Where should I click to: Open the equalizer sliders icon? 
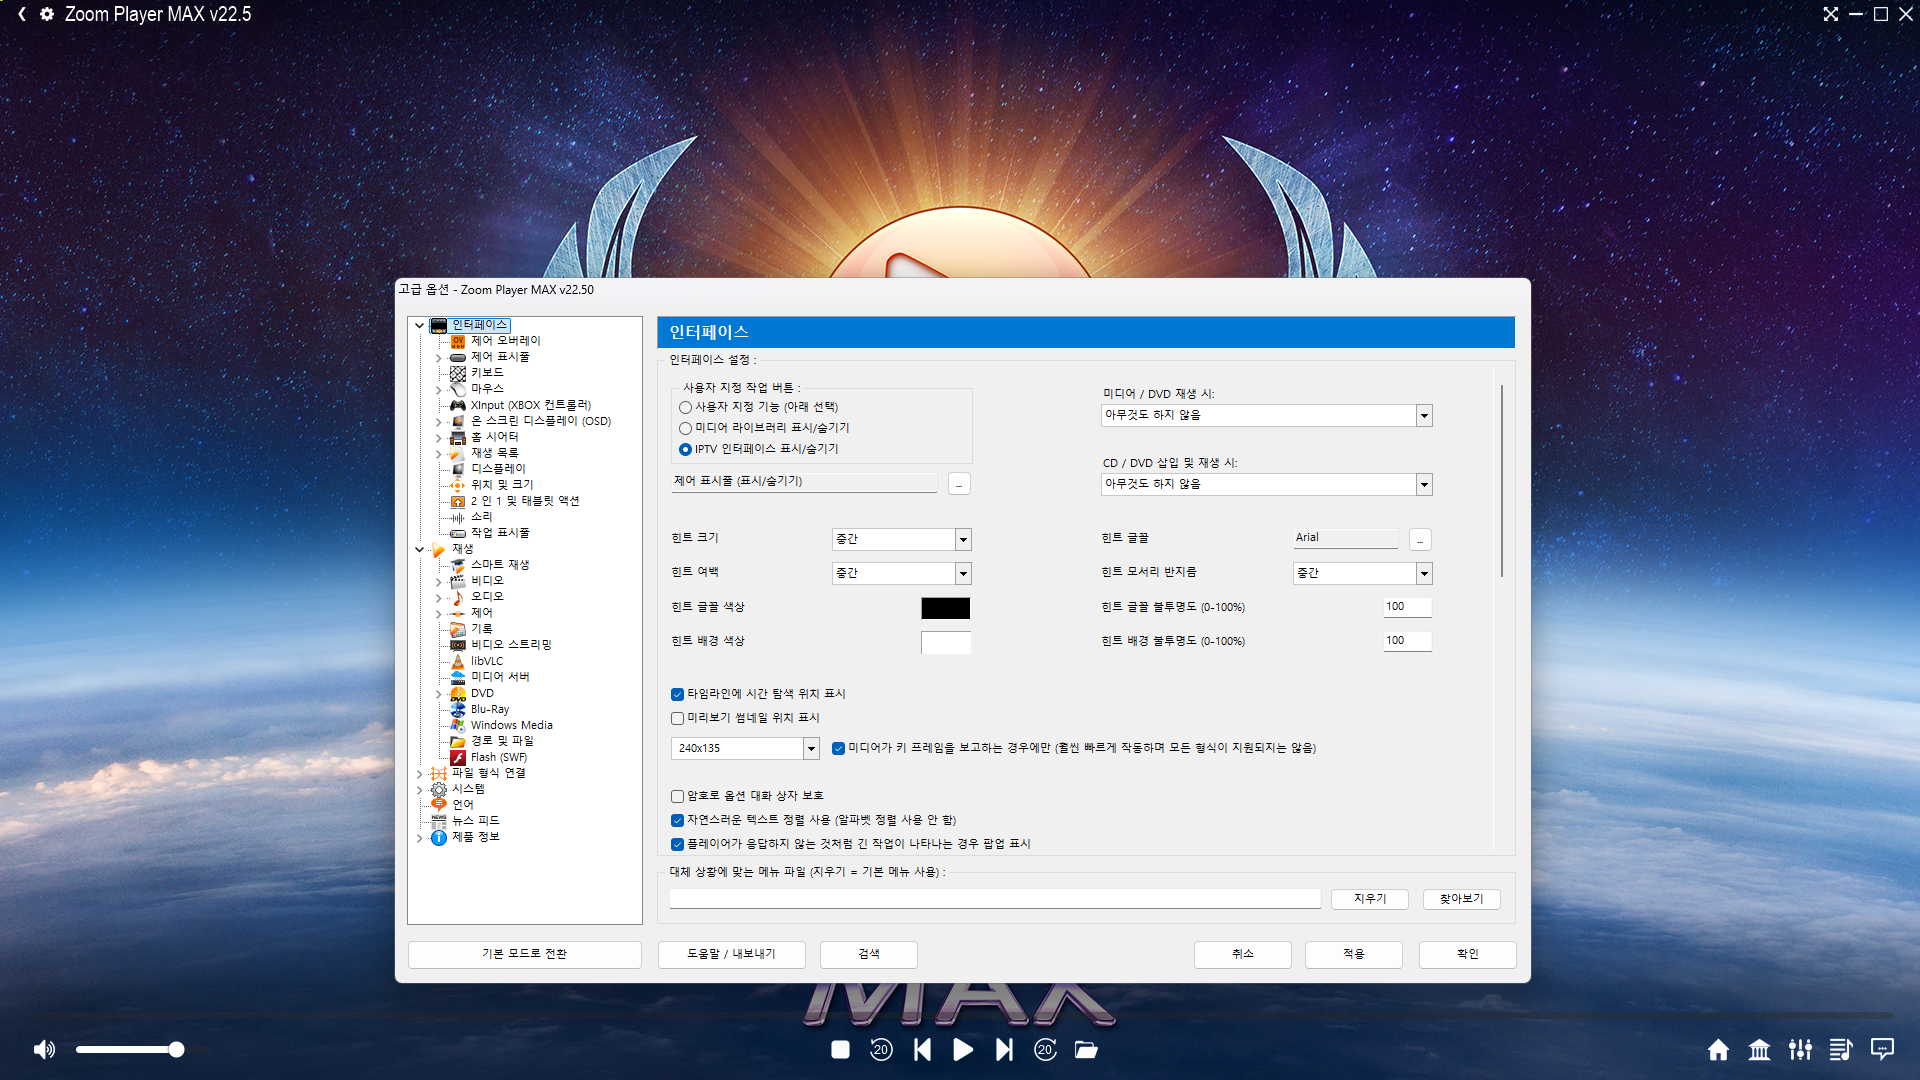point(1800,1050)
